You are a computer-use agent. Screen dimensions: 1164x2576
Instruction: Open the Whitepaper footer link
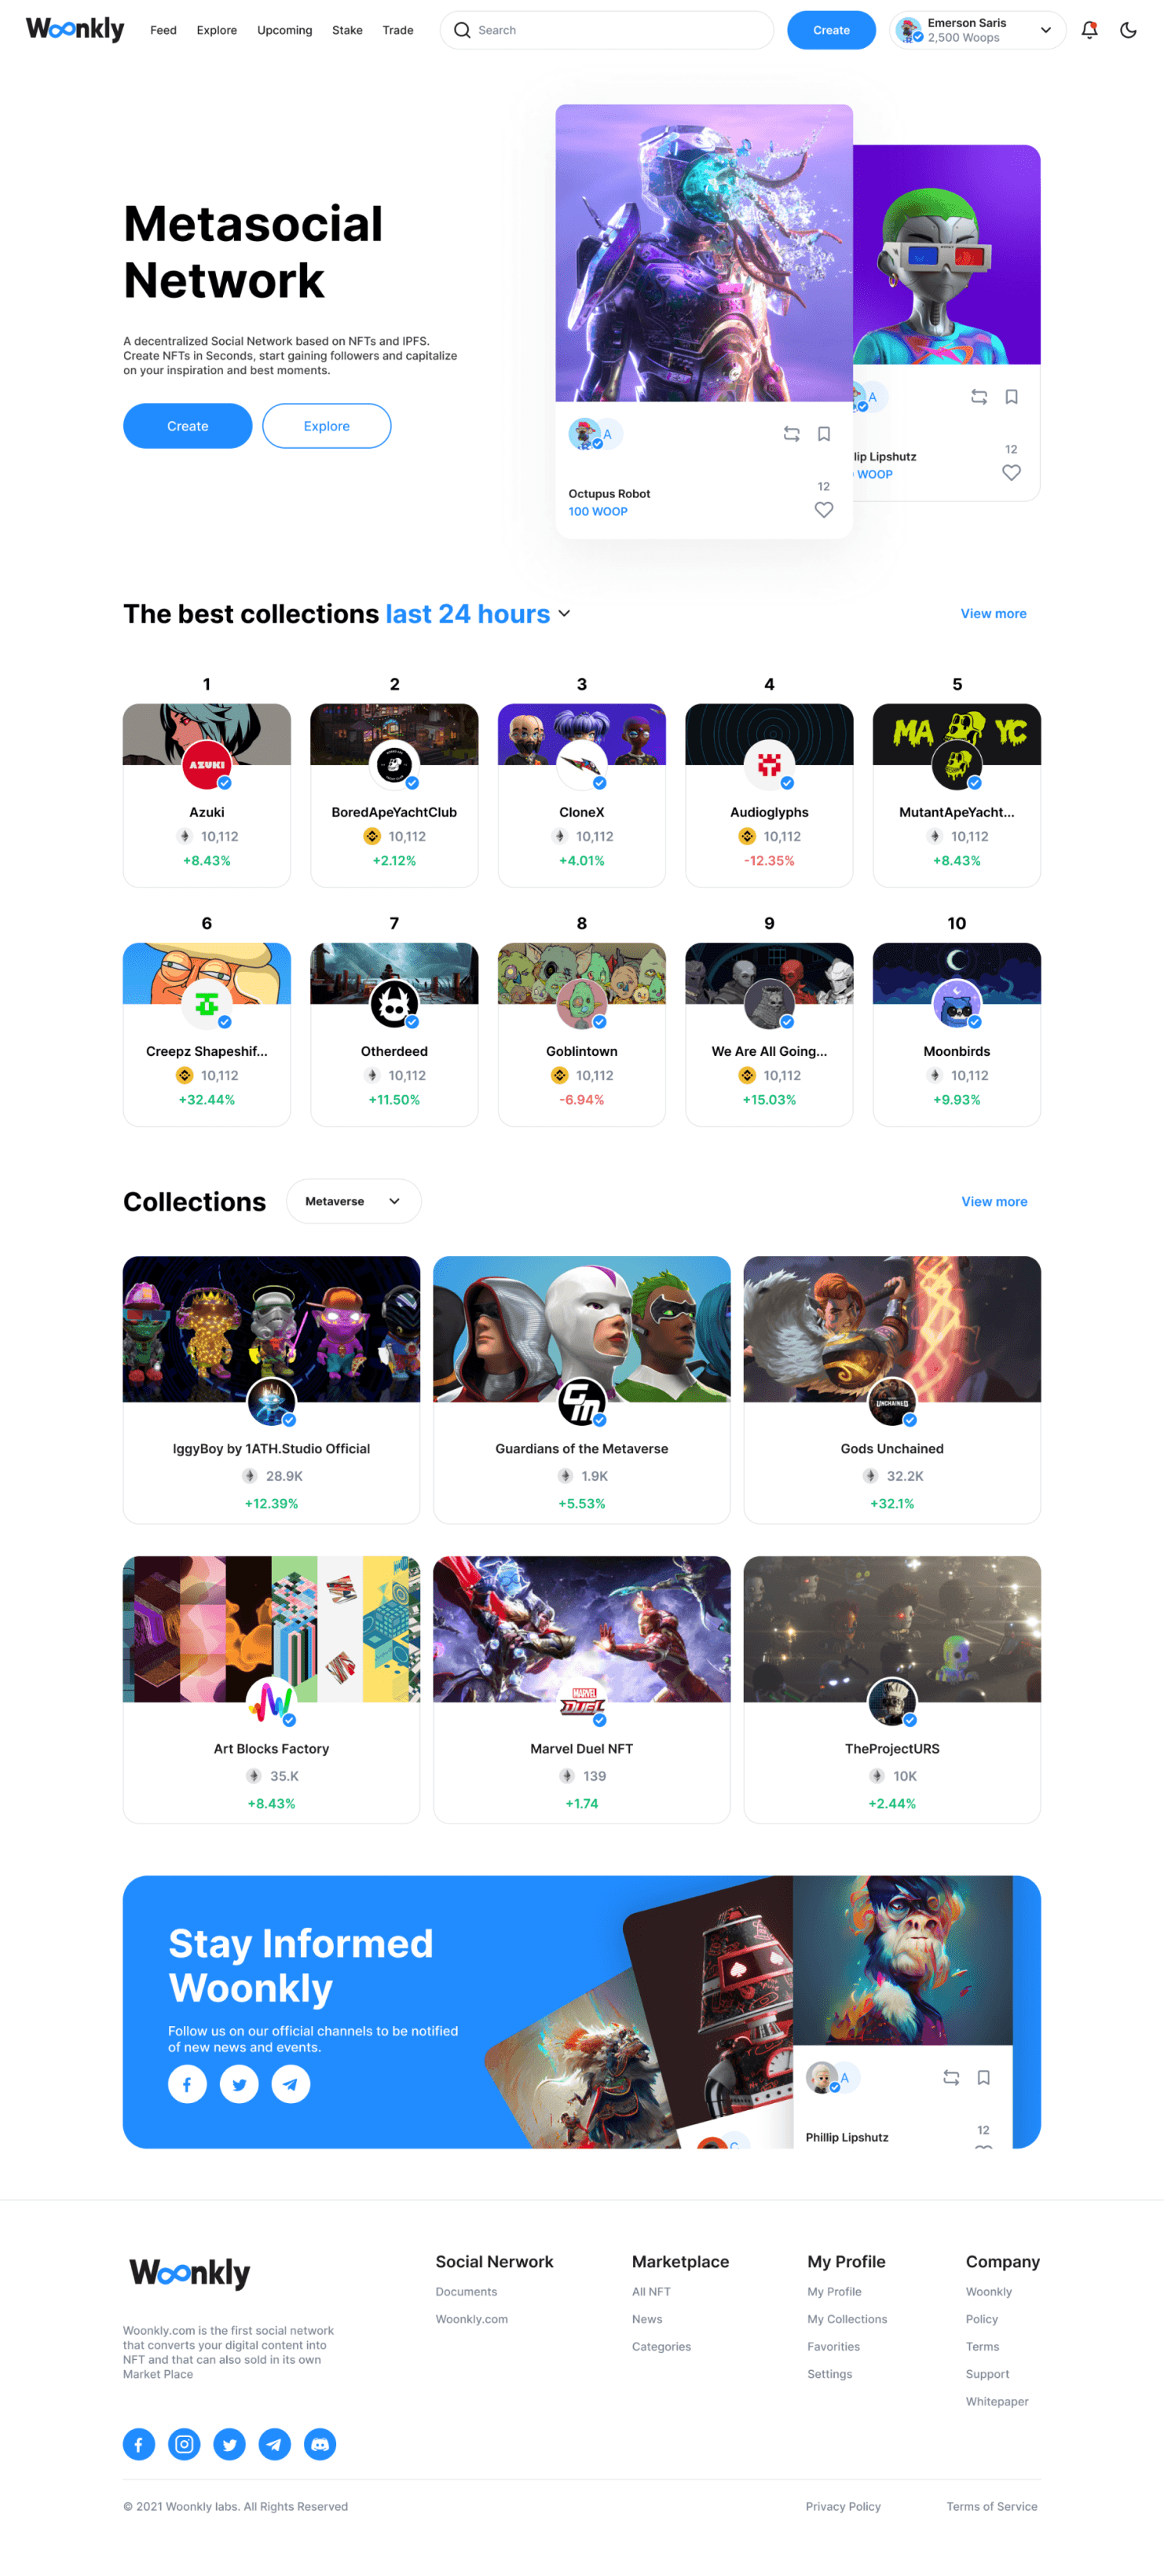[996, 2401]
